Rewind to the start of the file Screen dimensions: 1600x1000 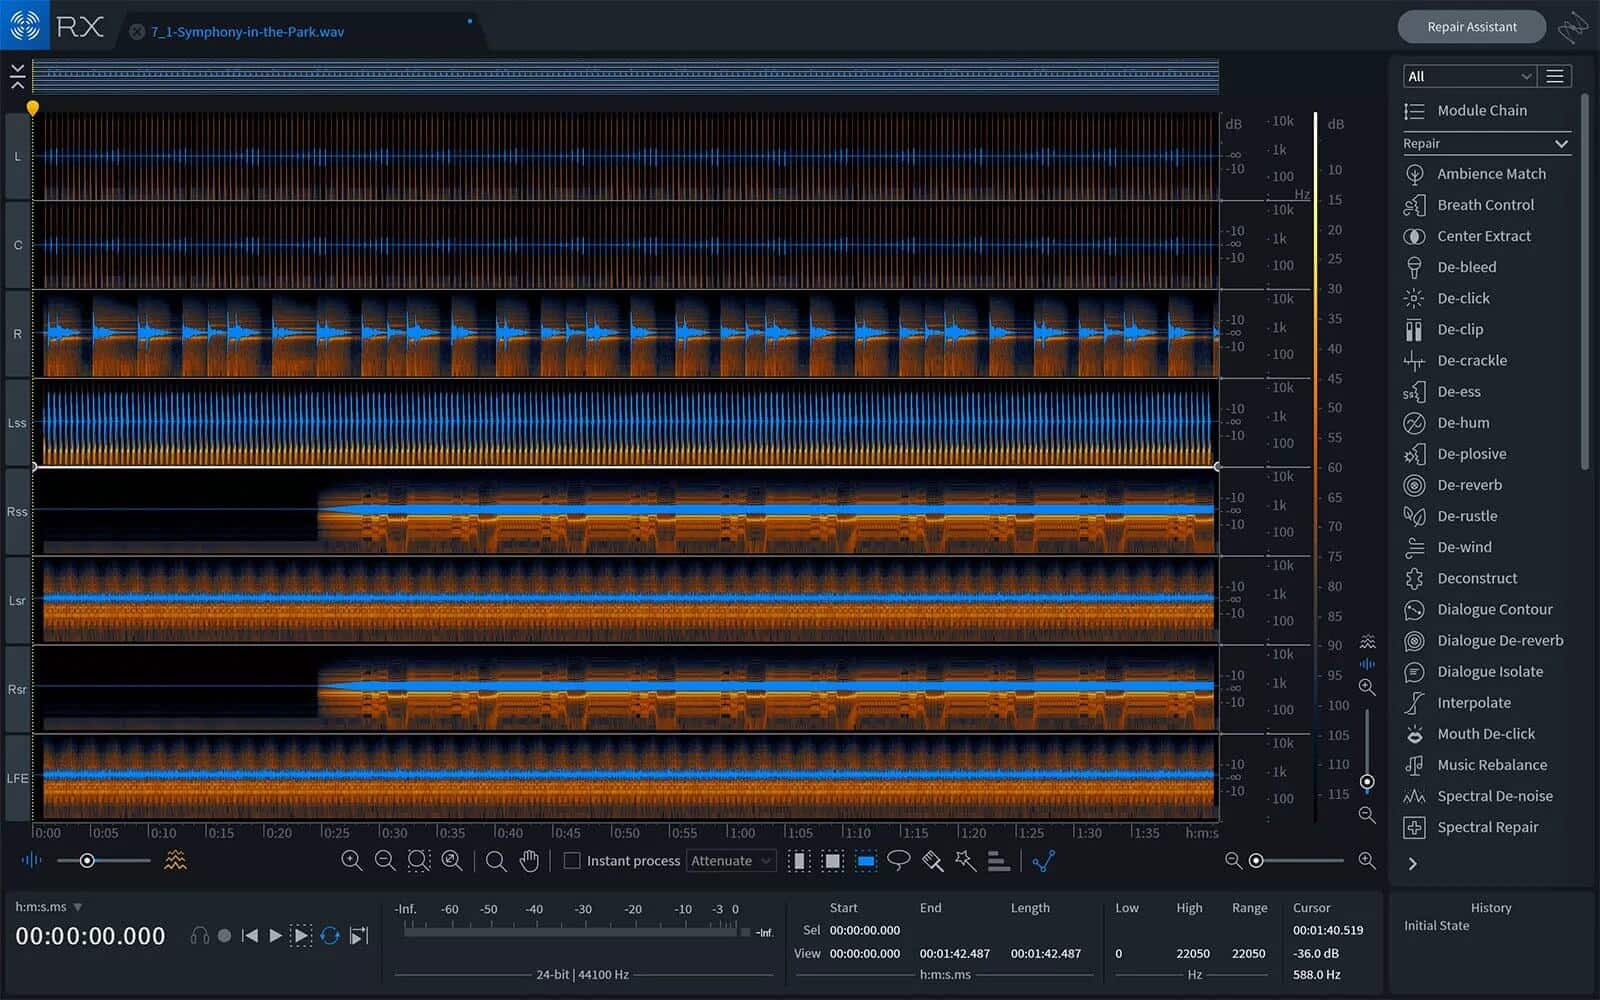[x=250, y=936]
